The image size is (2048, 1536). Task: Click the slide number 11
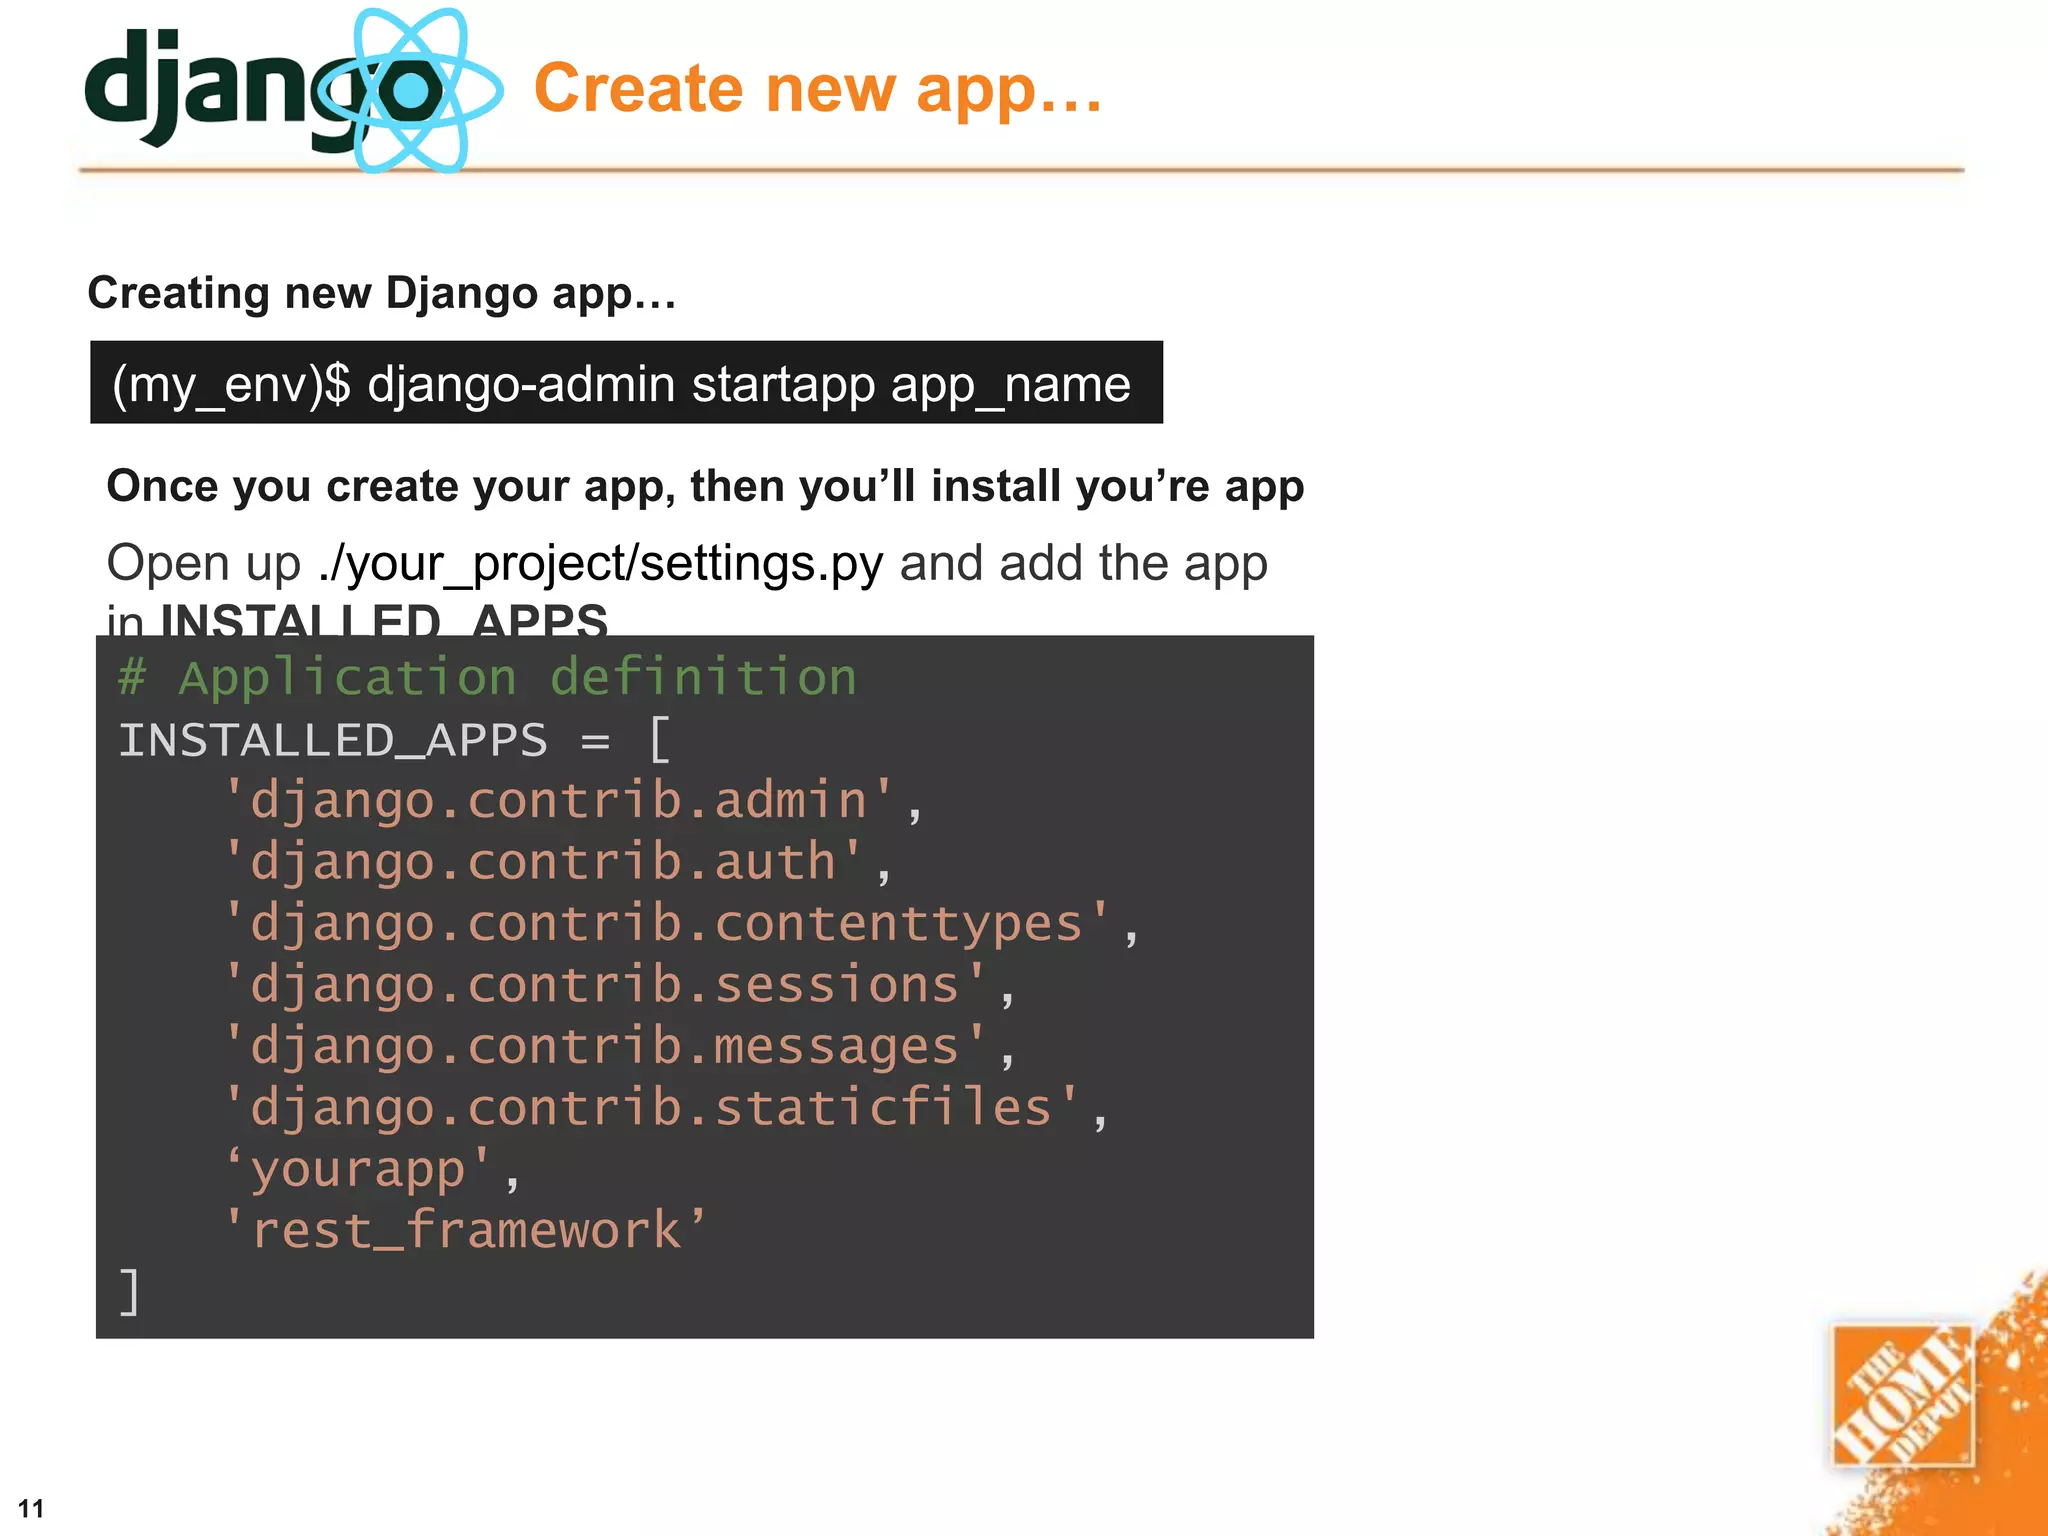point(31,1509)
